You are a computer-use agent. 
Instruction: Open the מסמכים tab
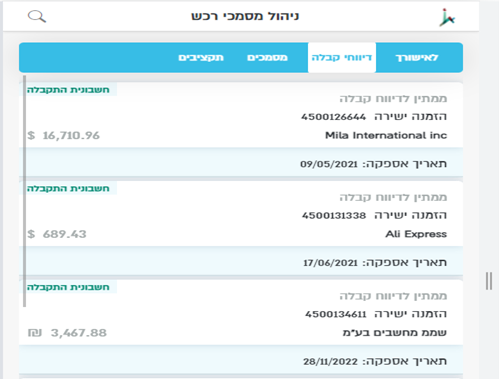point(267,57)
